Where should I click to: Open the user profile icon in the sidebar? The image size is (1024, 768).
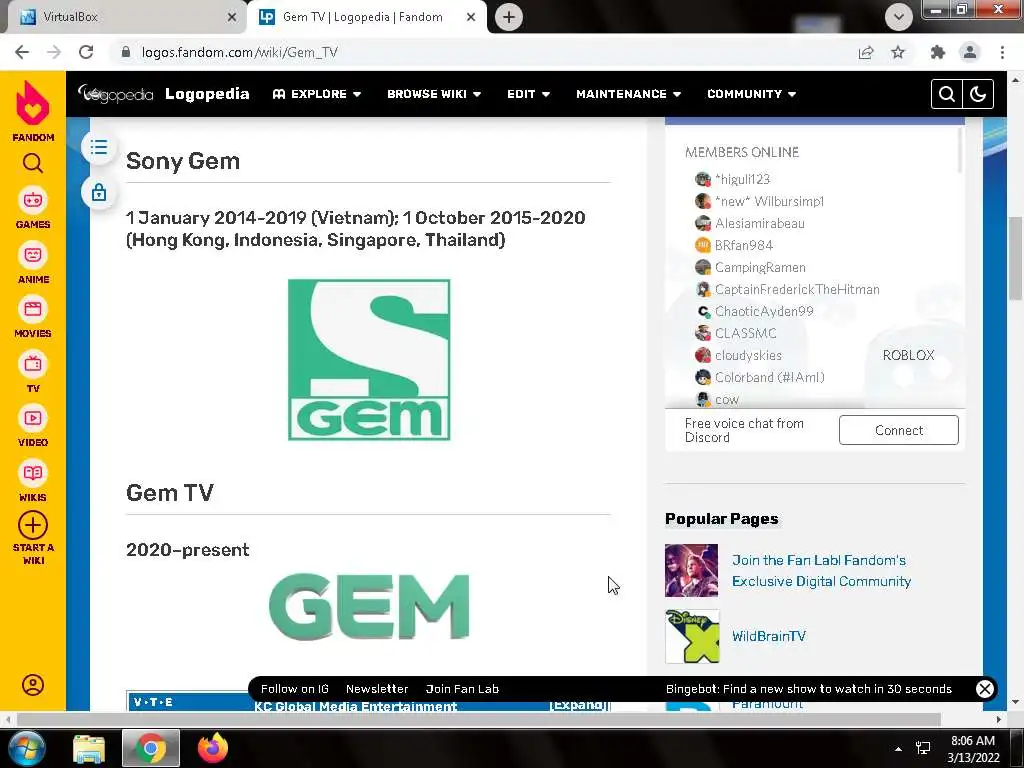coord(33,685)
